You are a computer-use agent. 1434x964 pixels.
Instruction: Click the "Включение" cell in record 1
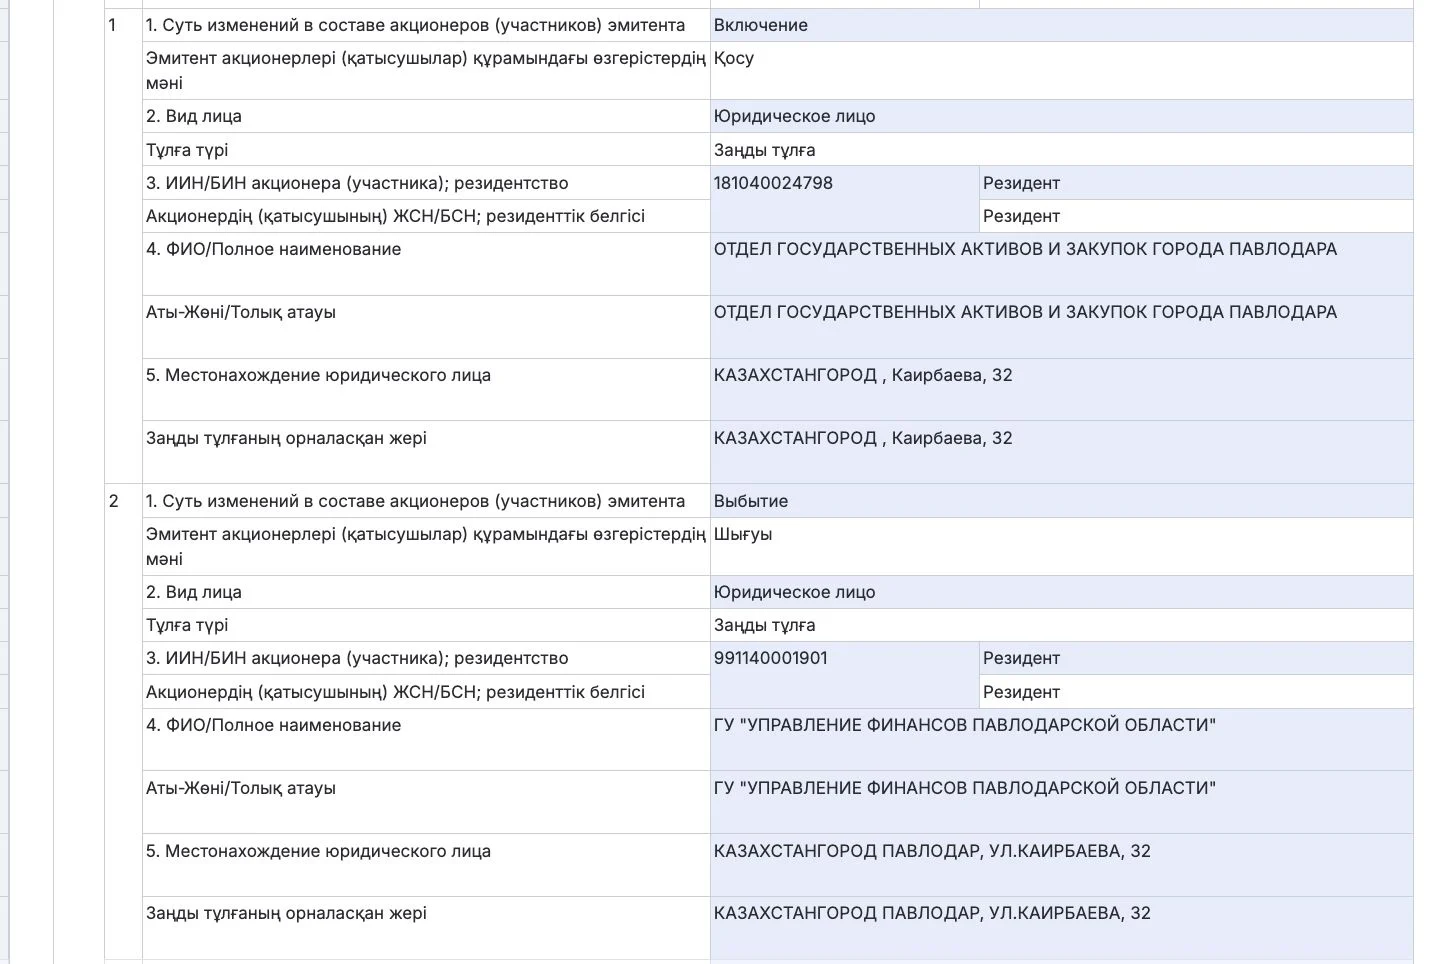tap(761, 25)
